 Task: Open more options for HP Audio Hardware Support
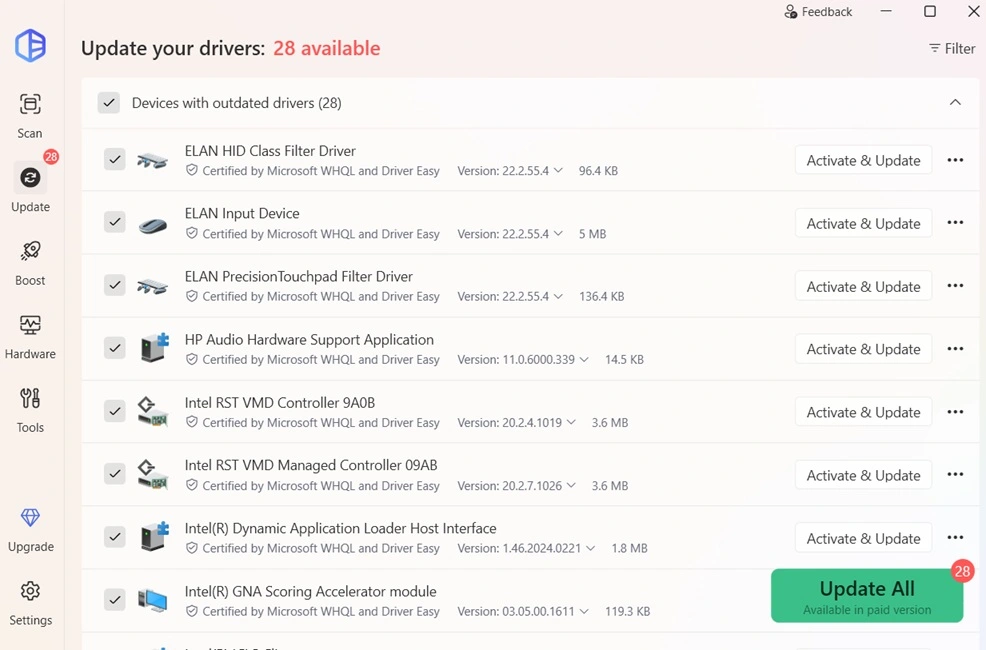955,349
